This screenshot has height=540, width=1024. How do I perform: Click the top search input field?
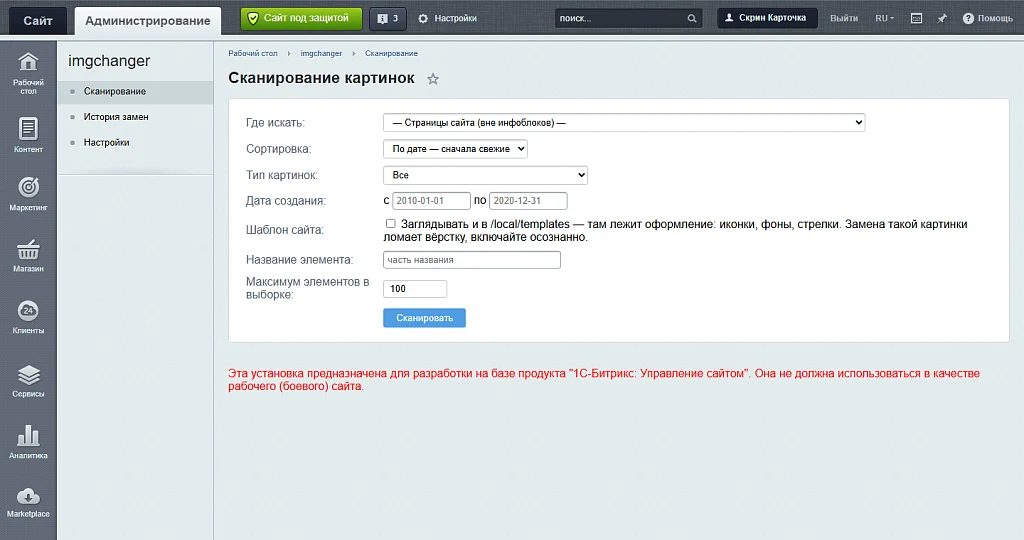620,18
